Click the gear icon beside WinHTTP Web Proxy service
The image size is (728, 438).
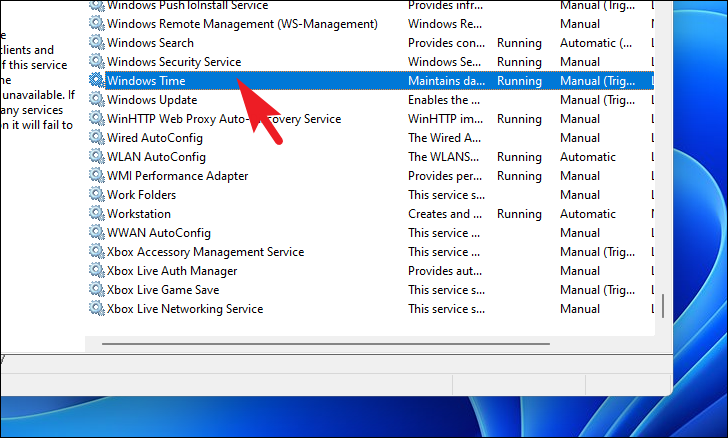pos(97,118)
